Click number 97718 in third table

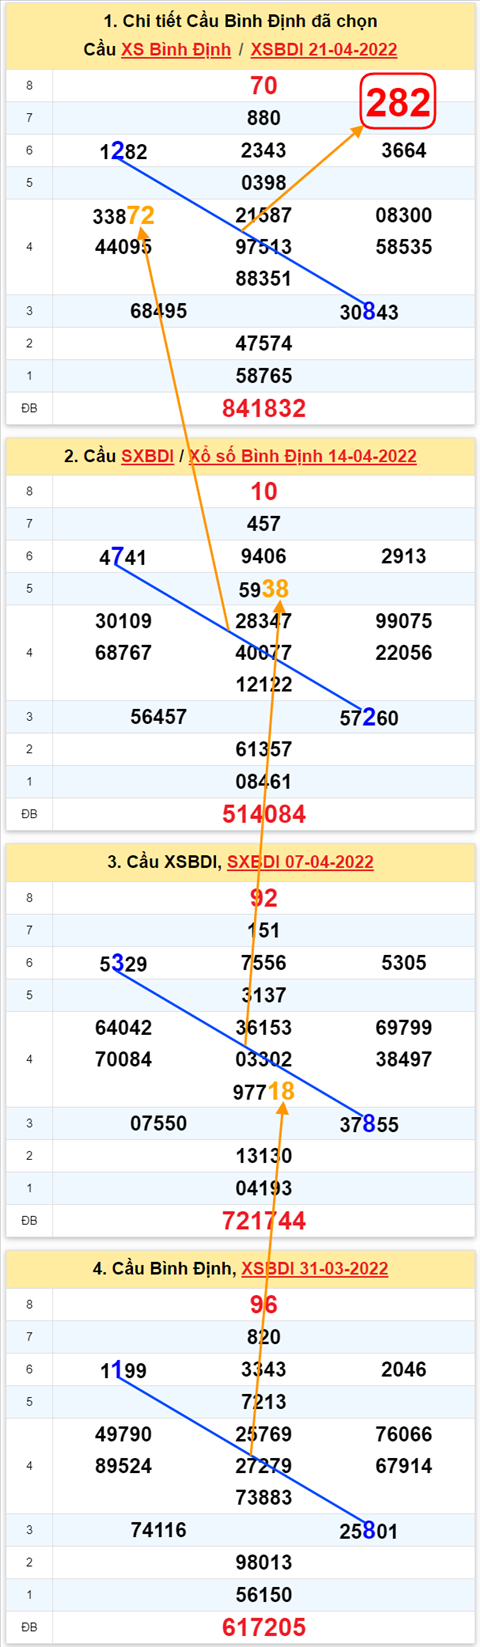click(x=264, y=1092)
